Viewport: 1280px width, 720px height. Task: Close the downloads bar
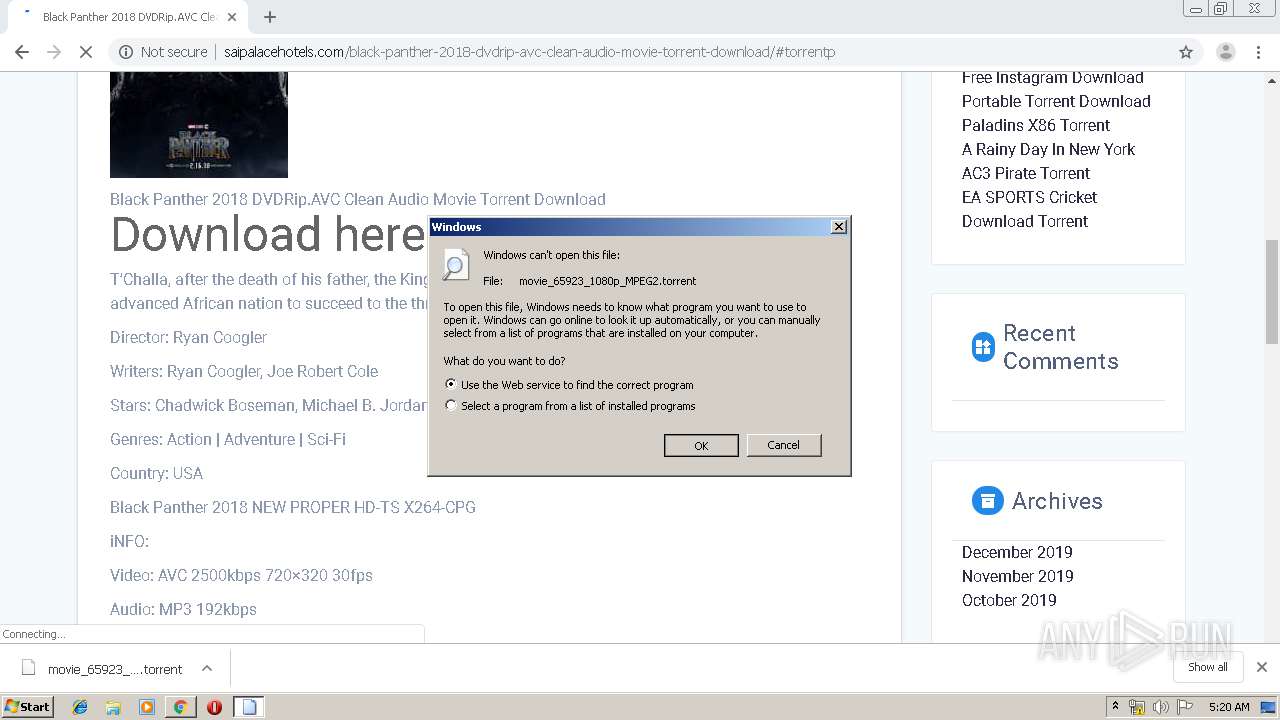pos(1262,667)
